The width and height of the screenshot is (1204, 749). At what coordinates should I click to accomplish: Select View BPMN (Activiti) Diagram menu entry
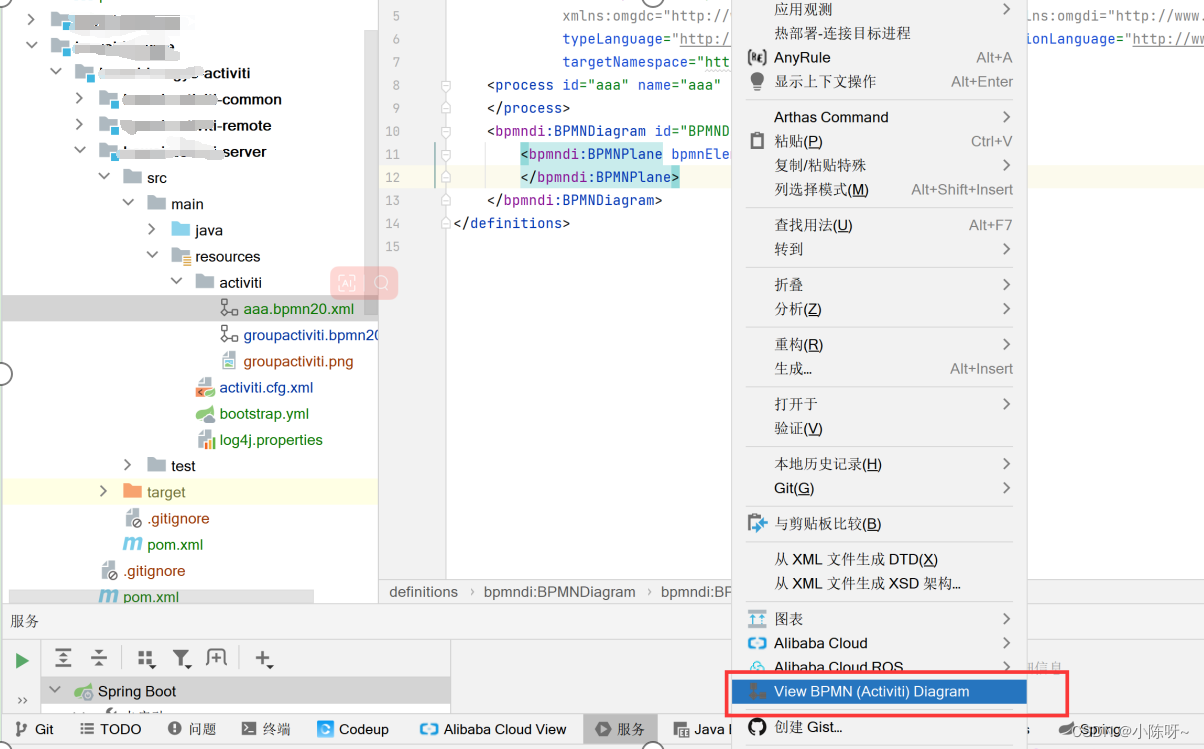[x=879, y=691]
